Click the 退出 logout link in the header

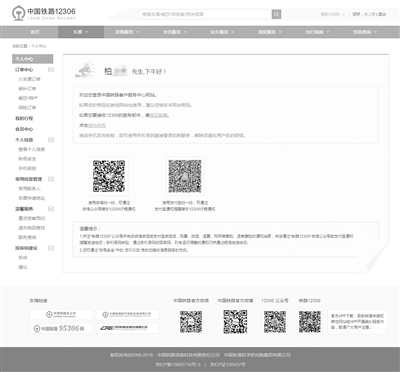point(382,14)
